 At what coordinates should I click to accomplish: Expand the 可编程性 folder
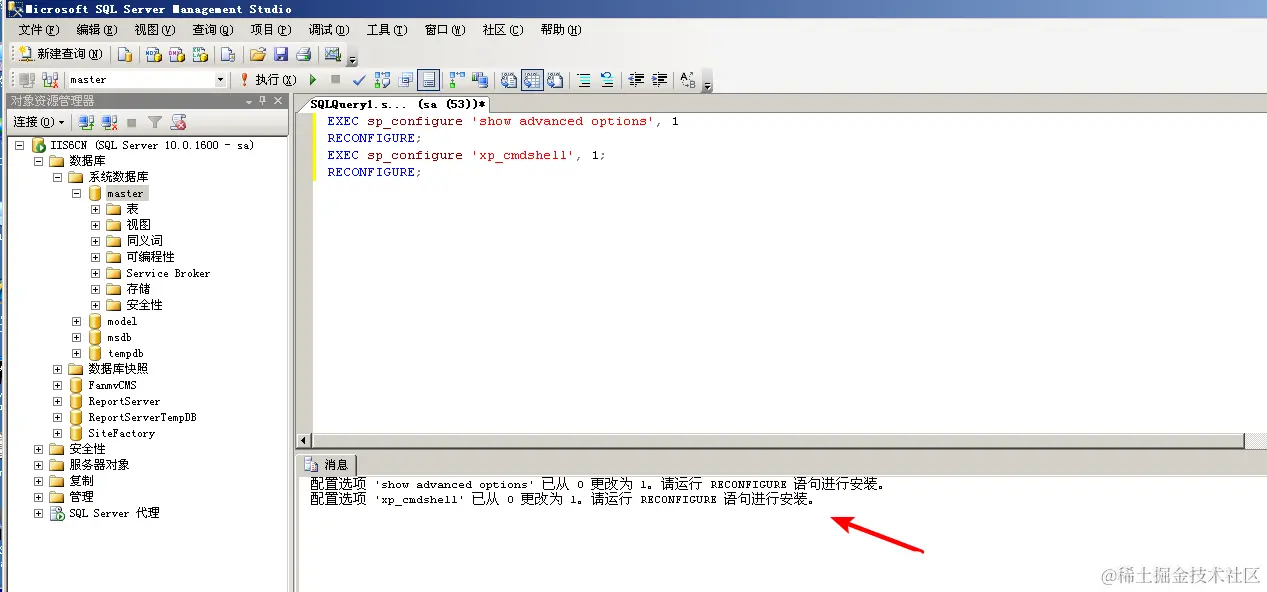[x=96, y=257]
